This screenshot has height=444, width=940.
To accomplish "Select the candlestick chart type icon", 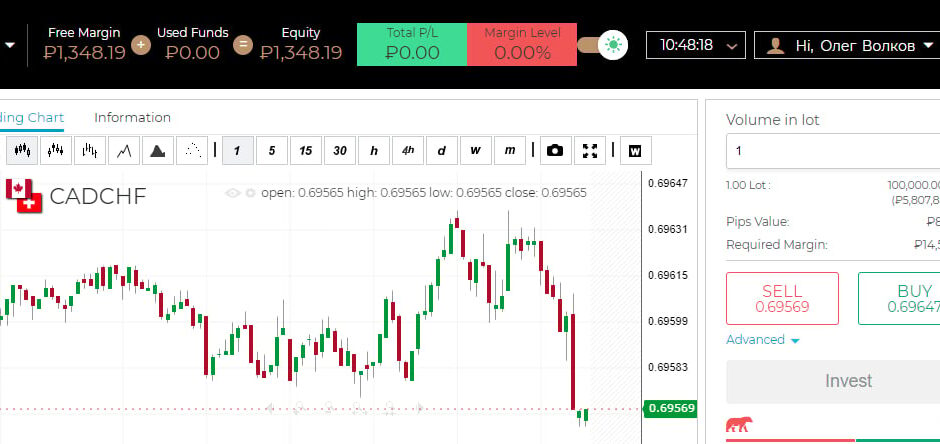I will [x=23, y=151].
